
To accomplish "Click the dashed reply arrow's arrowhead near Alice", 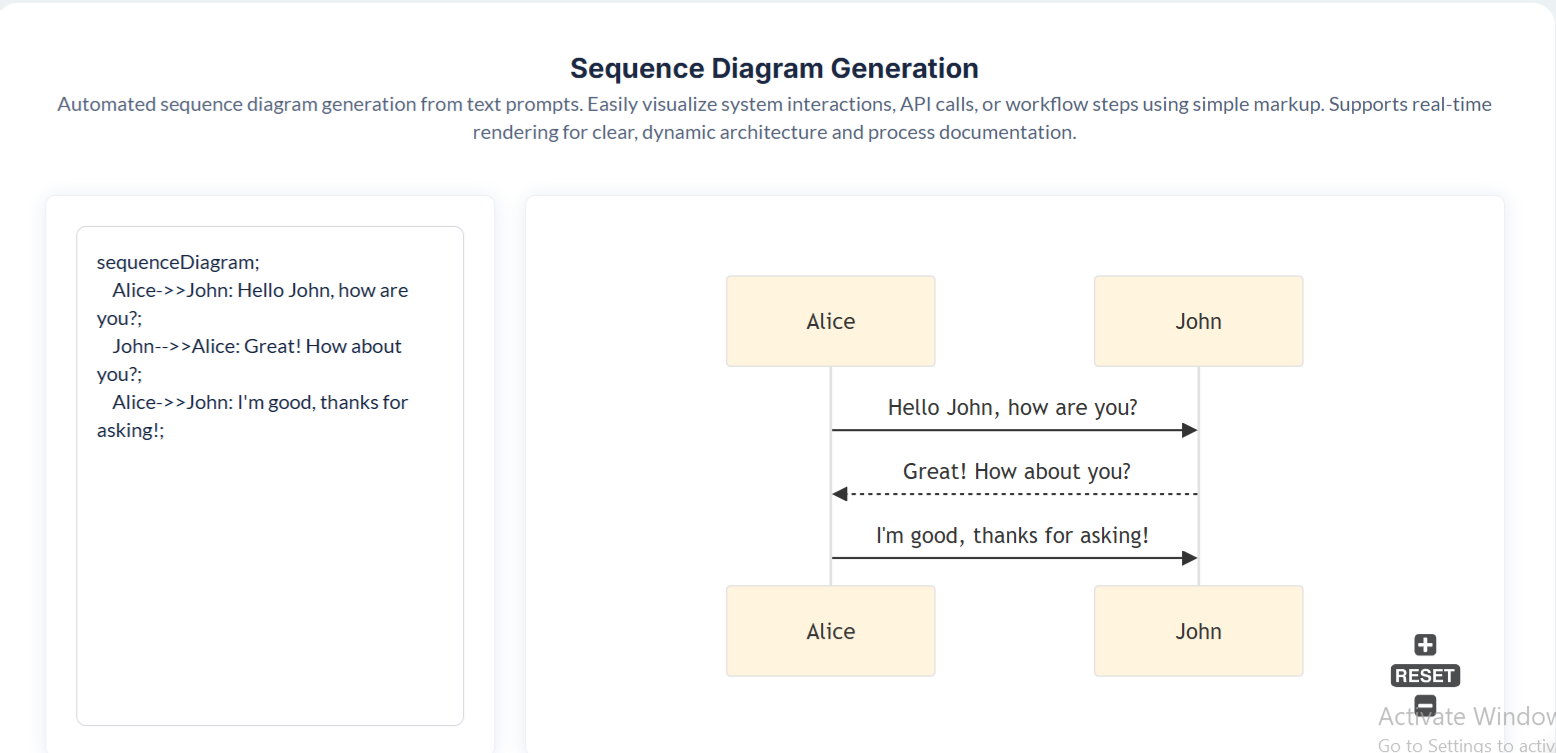I will click(840, 494).
